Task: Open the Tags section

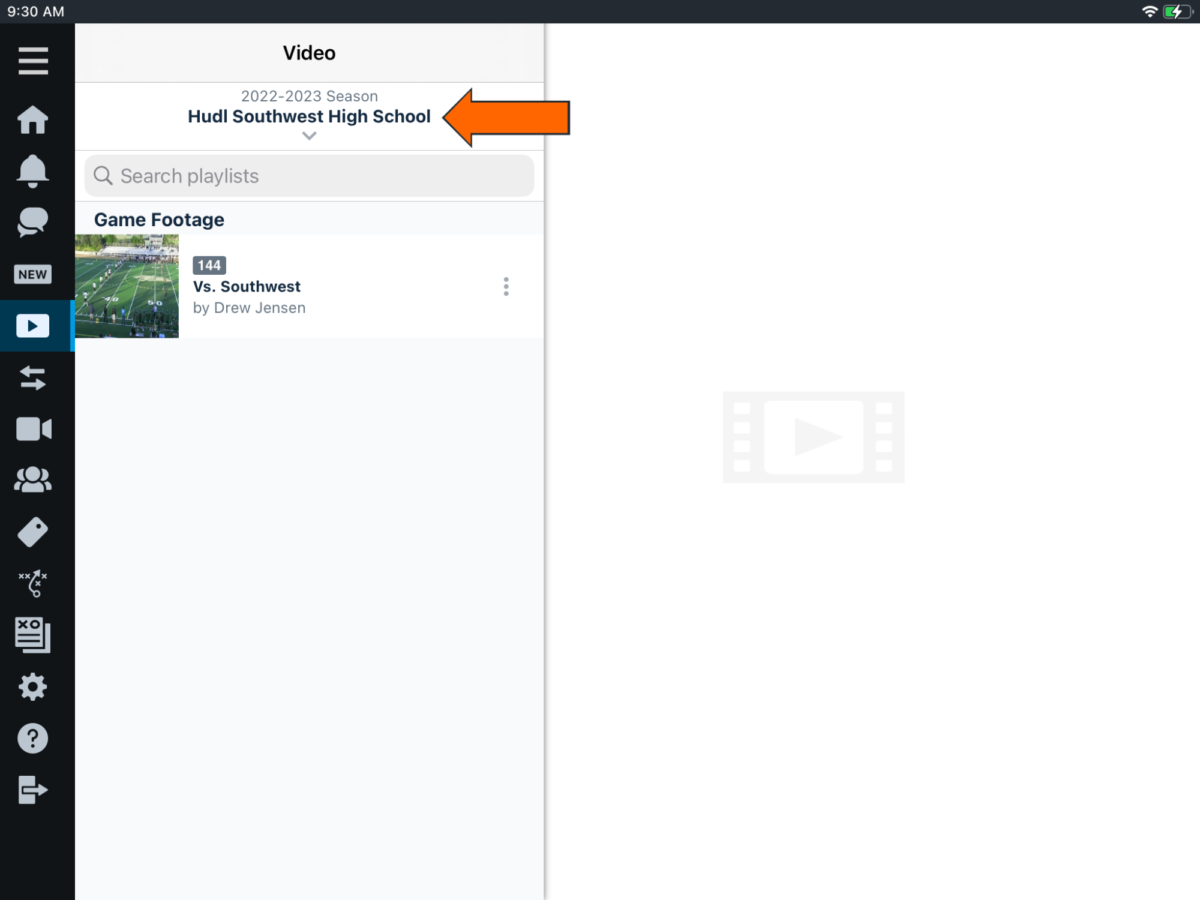Action: 33,531
